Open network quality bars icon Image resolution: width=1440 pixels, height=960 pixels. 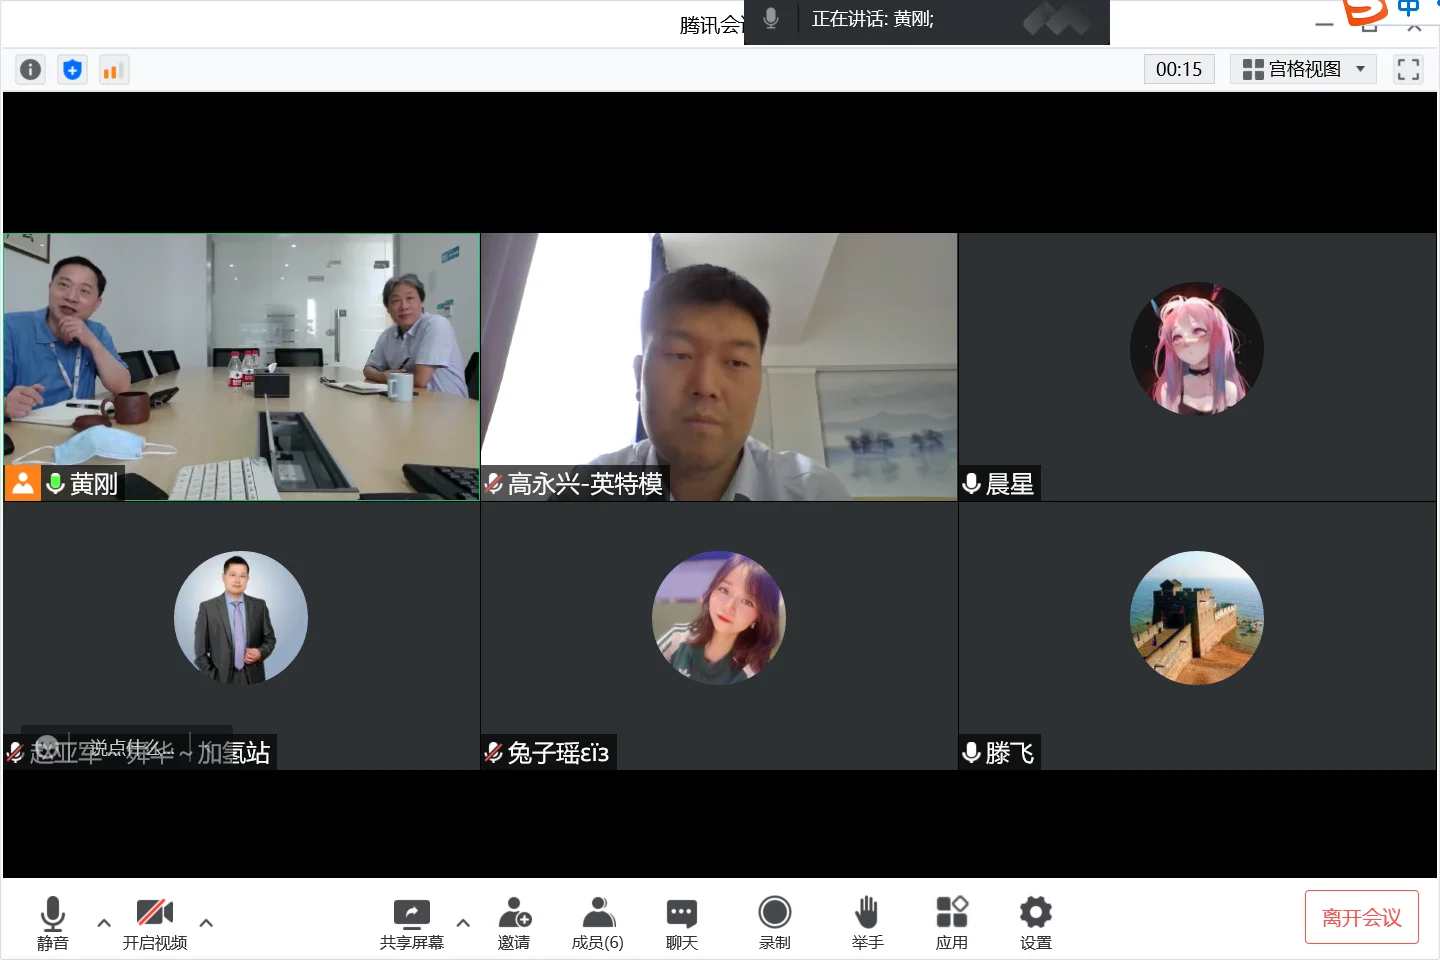pos(113,69)
